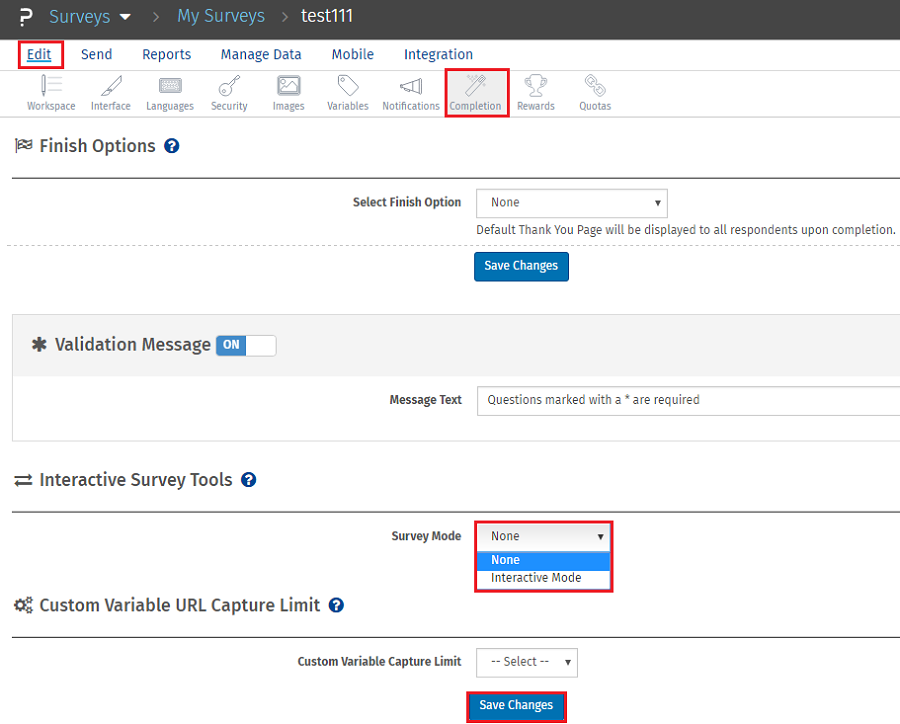The width and height of the screenshot is (900, 724).
Task: Click the test111 breadcrumb title
Action: [327, 16]
